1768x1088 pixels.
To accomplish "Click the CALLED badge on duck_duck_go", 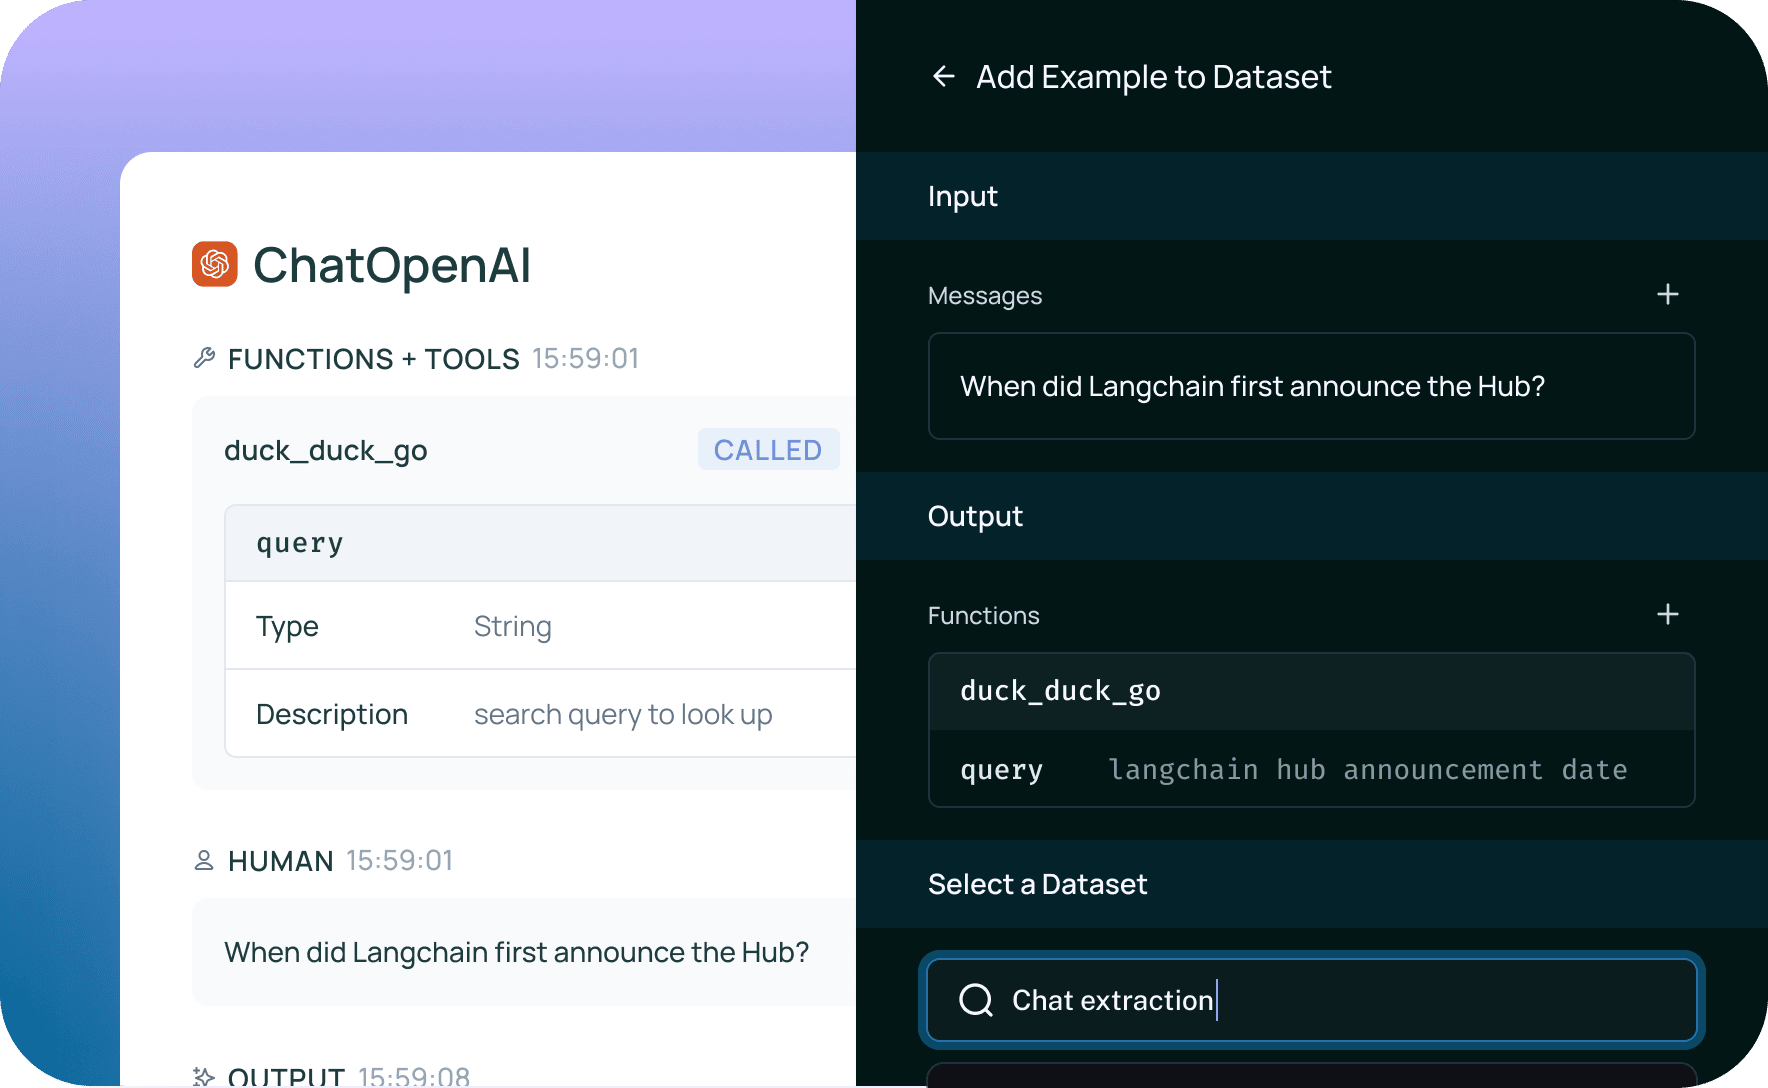I will pyautogui.click(x=767, y=450).
